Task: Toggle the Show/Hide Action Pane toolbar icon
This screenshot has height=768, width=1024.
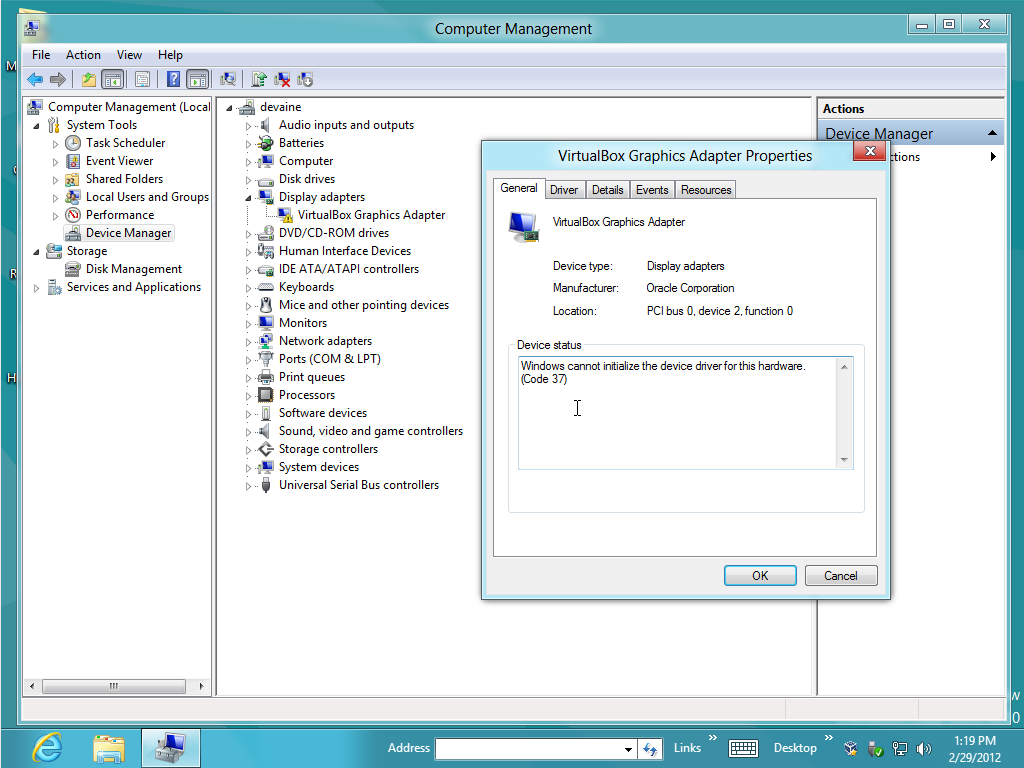Action: [197, 80]
